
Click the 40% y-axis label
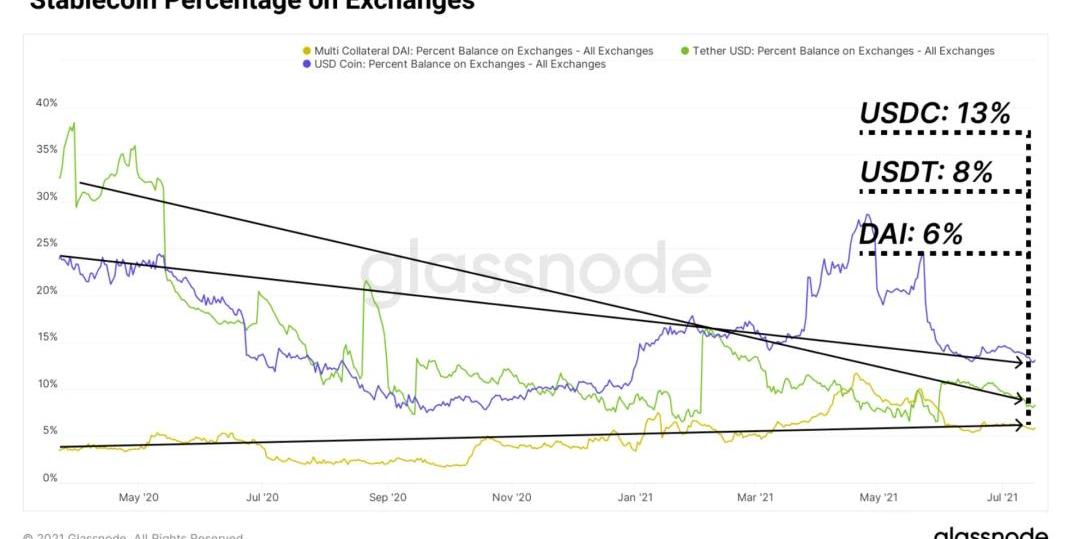[x=46, y=103]
